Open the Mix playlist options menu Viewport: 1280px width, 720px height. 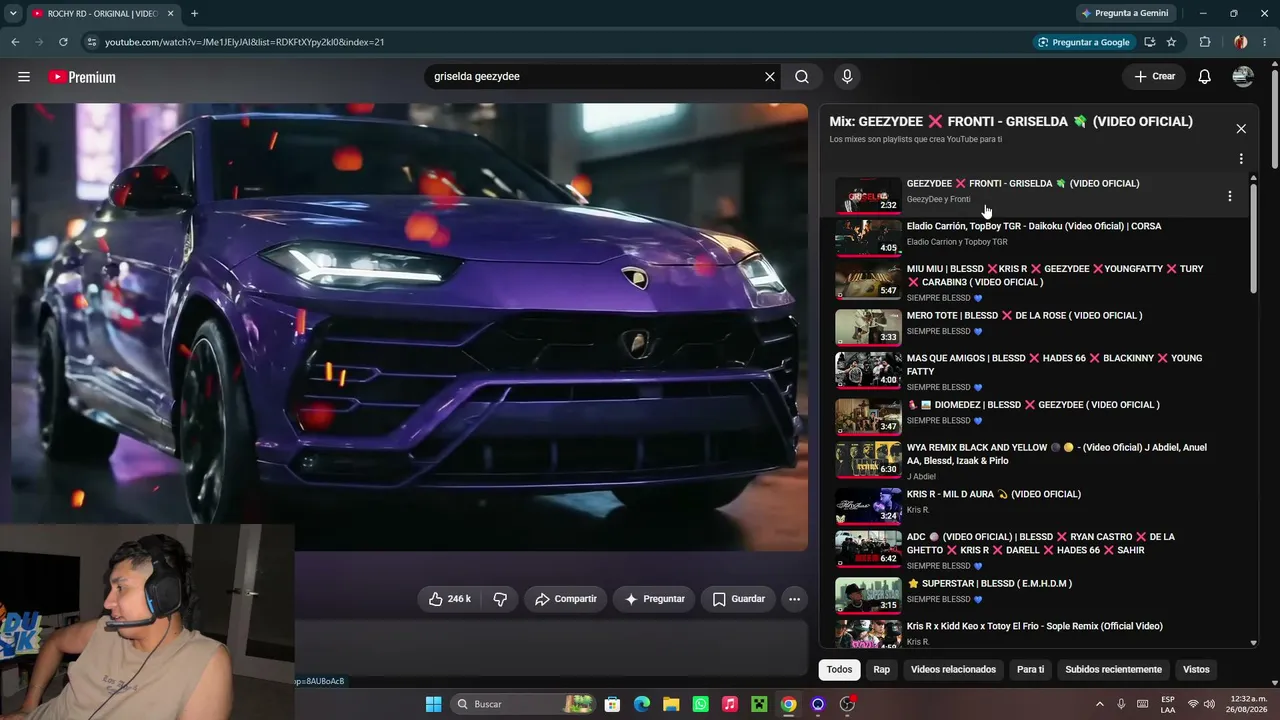click(x=1241, y=159)
